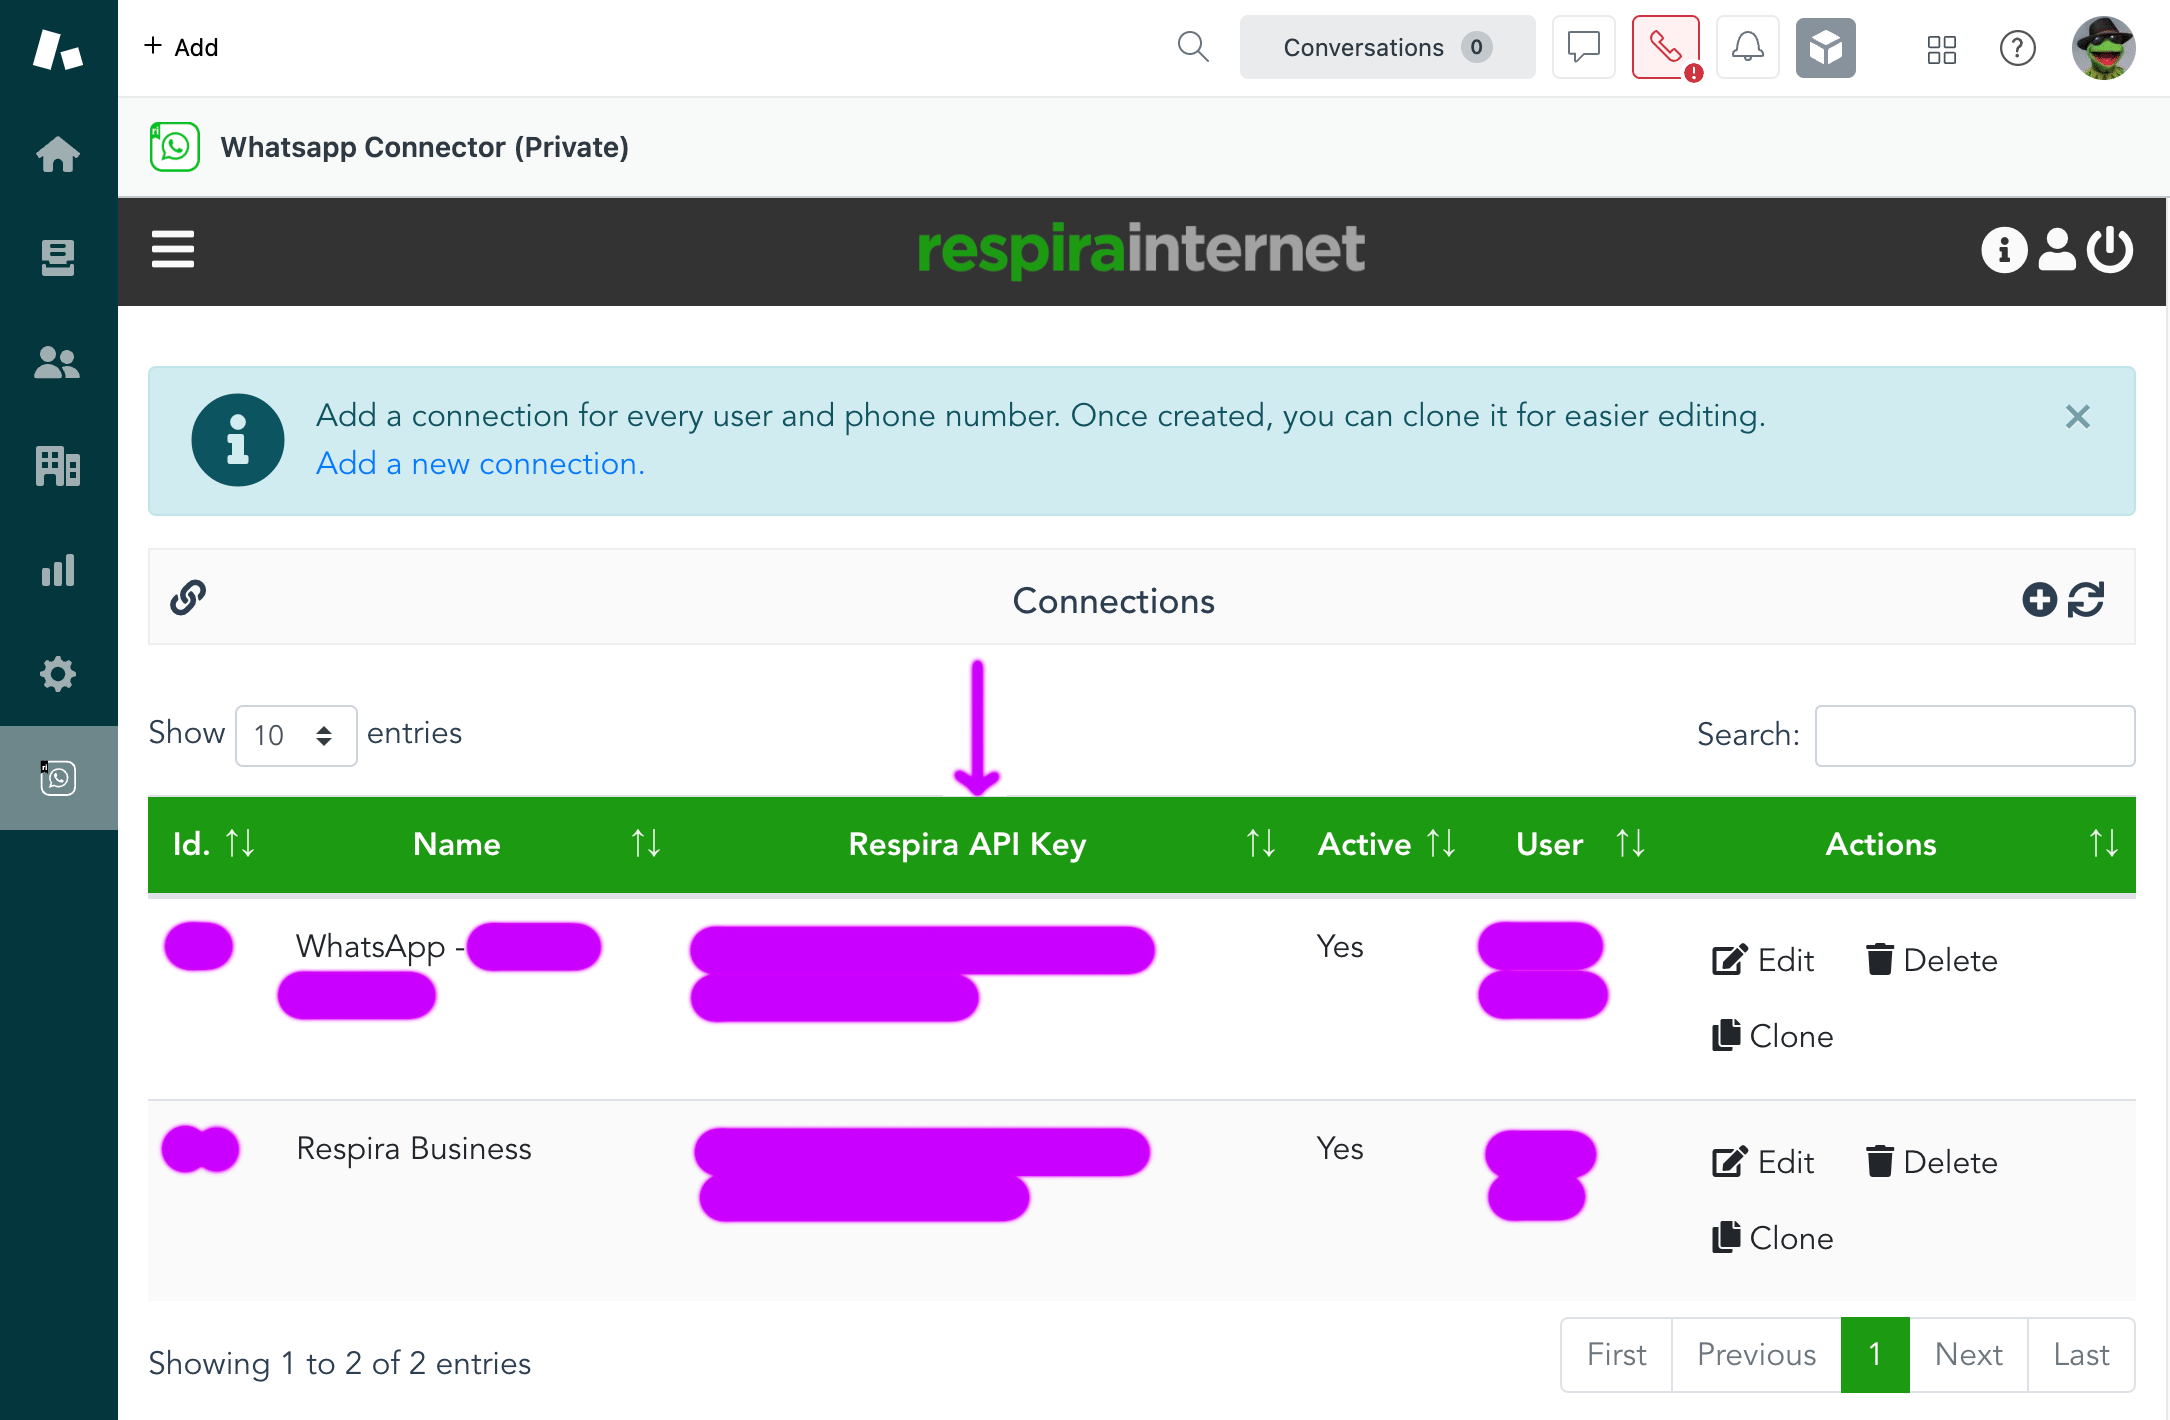The image size is (2170, 1420).
Task: Edit the Respira Business connection
Action: point(1763,1162)
